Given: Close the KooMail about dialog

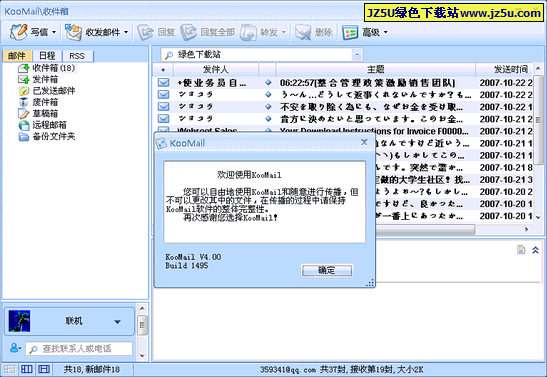Looking at the screenshot, I should point(364,142).
